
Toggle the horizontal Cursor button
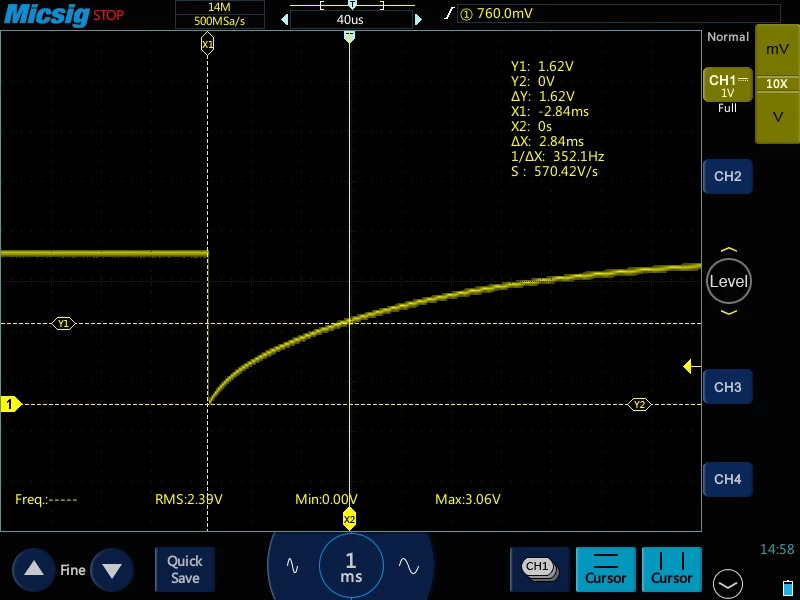click(606, 569)
